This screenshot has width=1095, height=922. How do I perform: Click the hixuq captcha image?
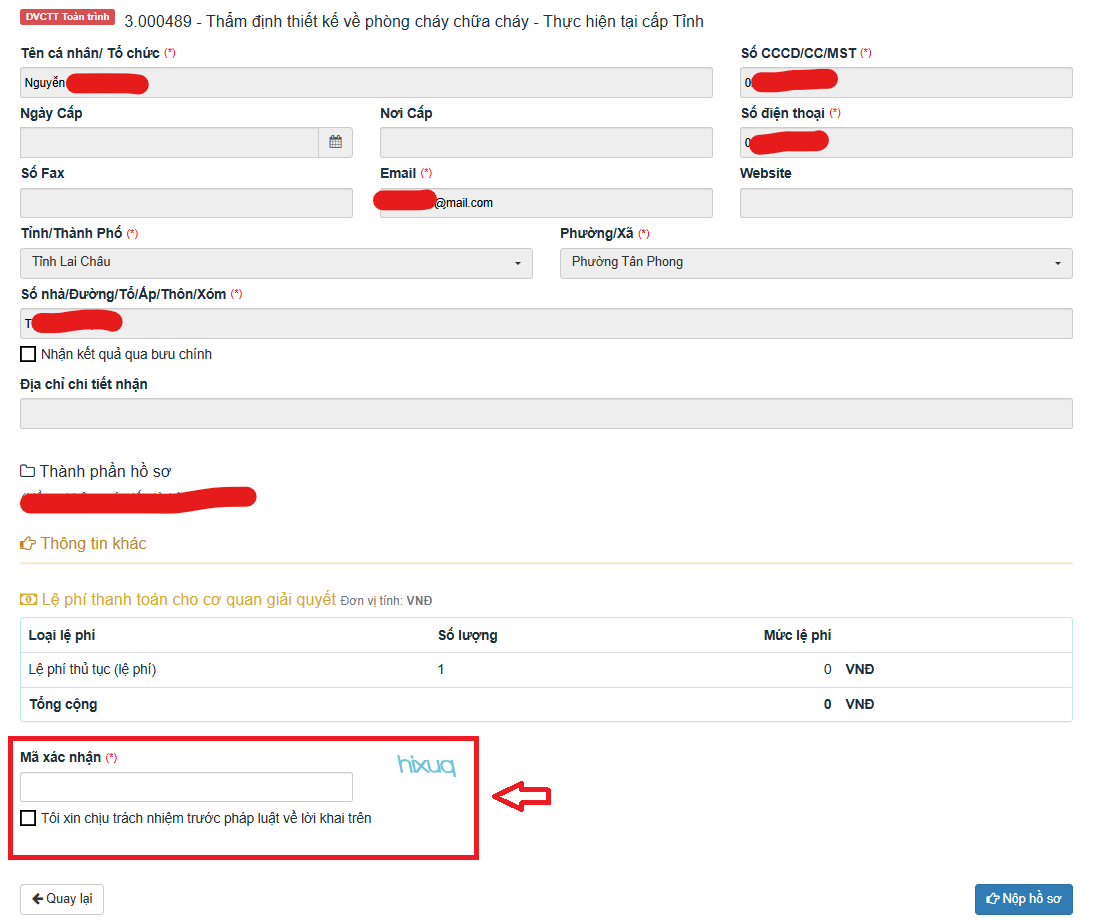click(426, 766)
